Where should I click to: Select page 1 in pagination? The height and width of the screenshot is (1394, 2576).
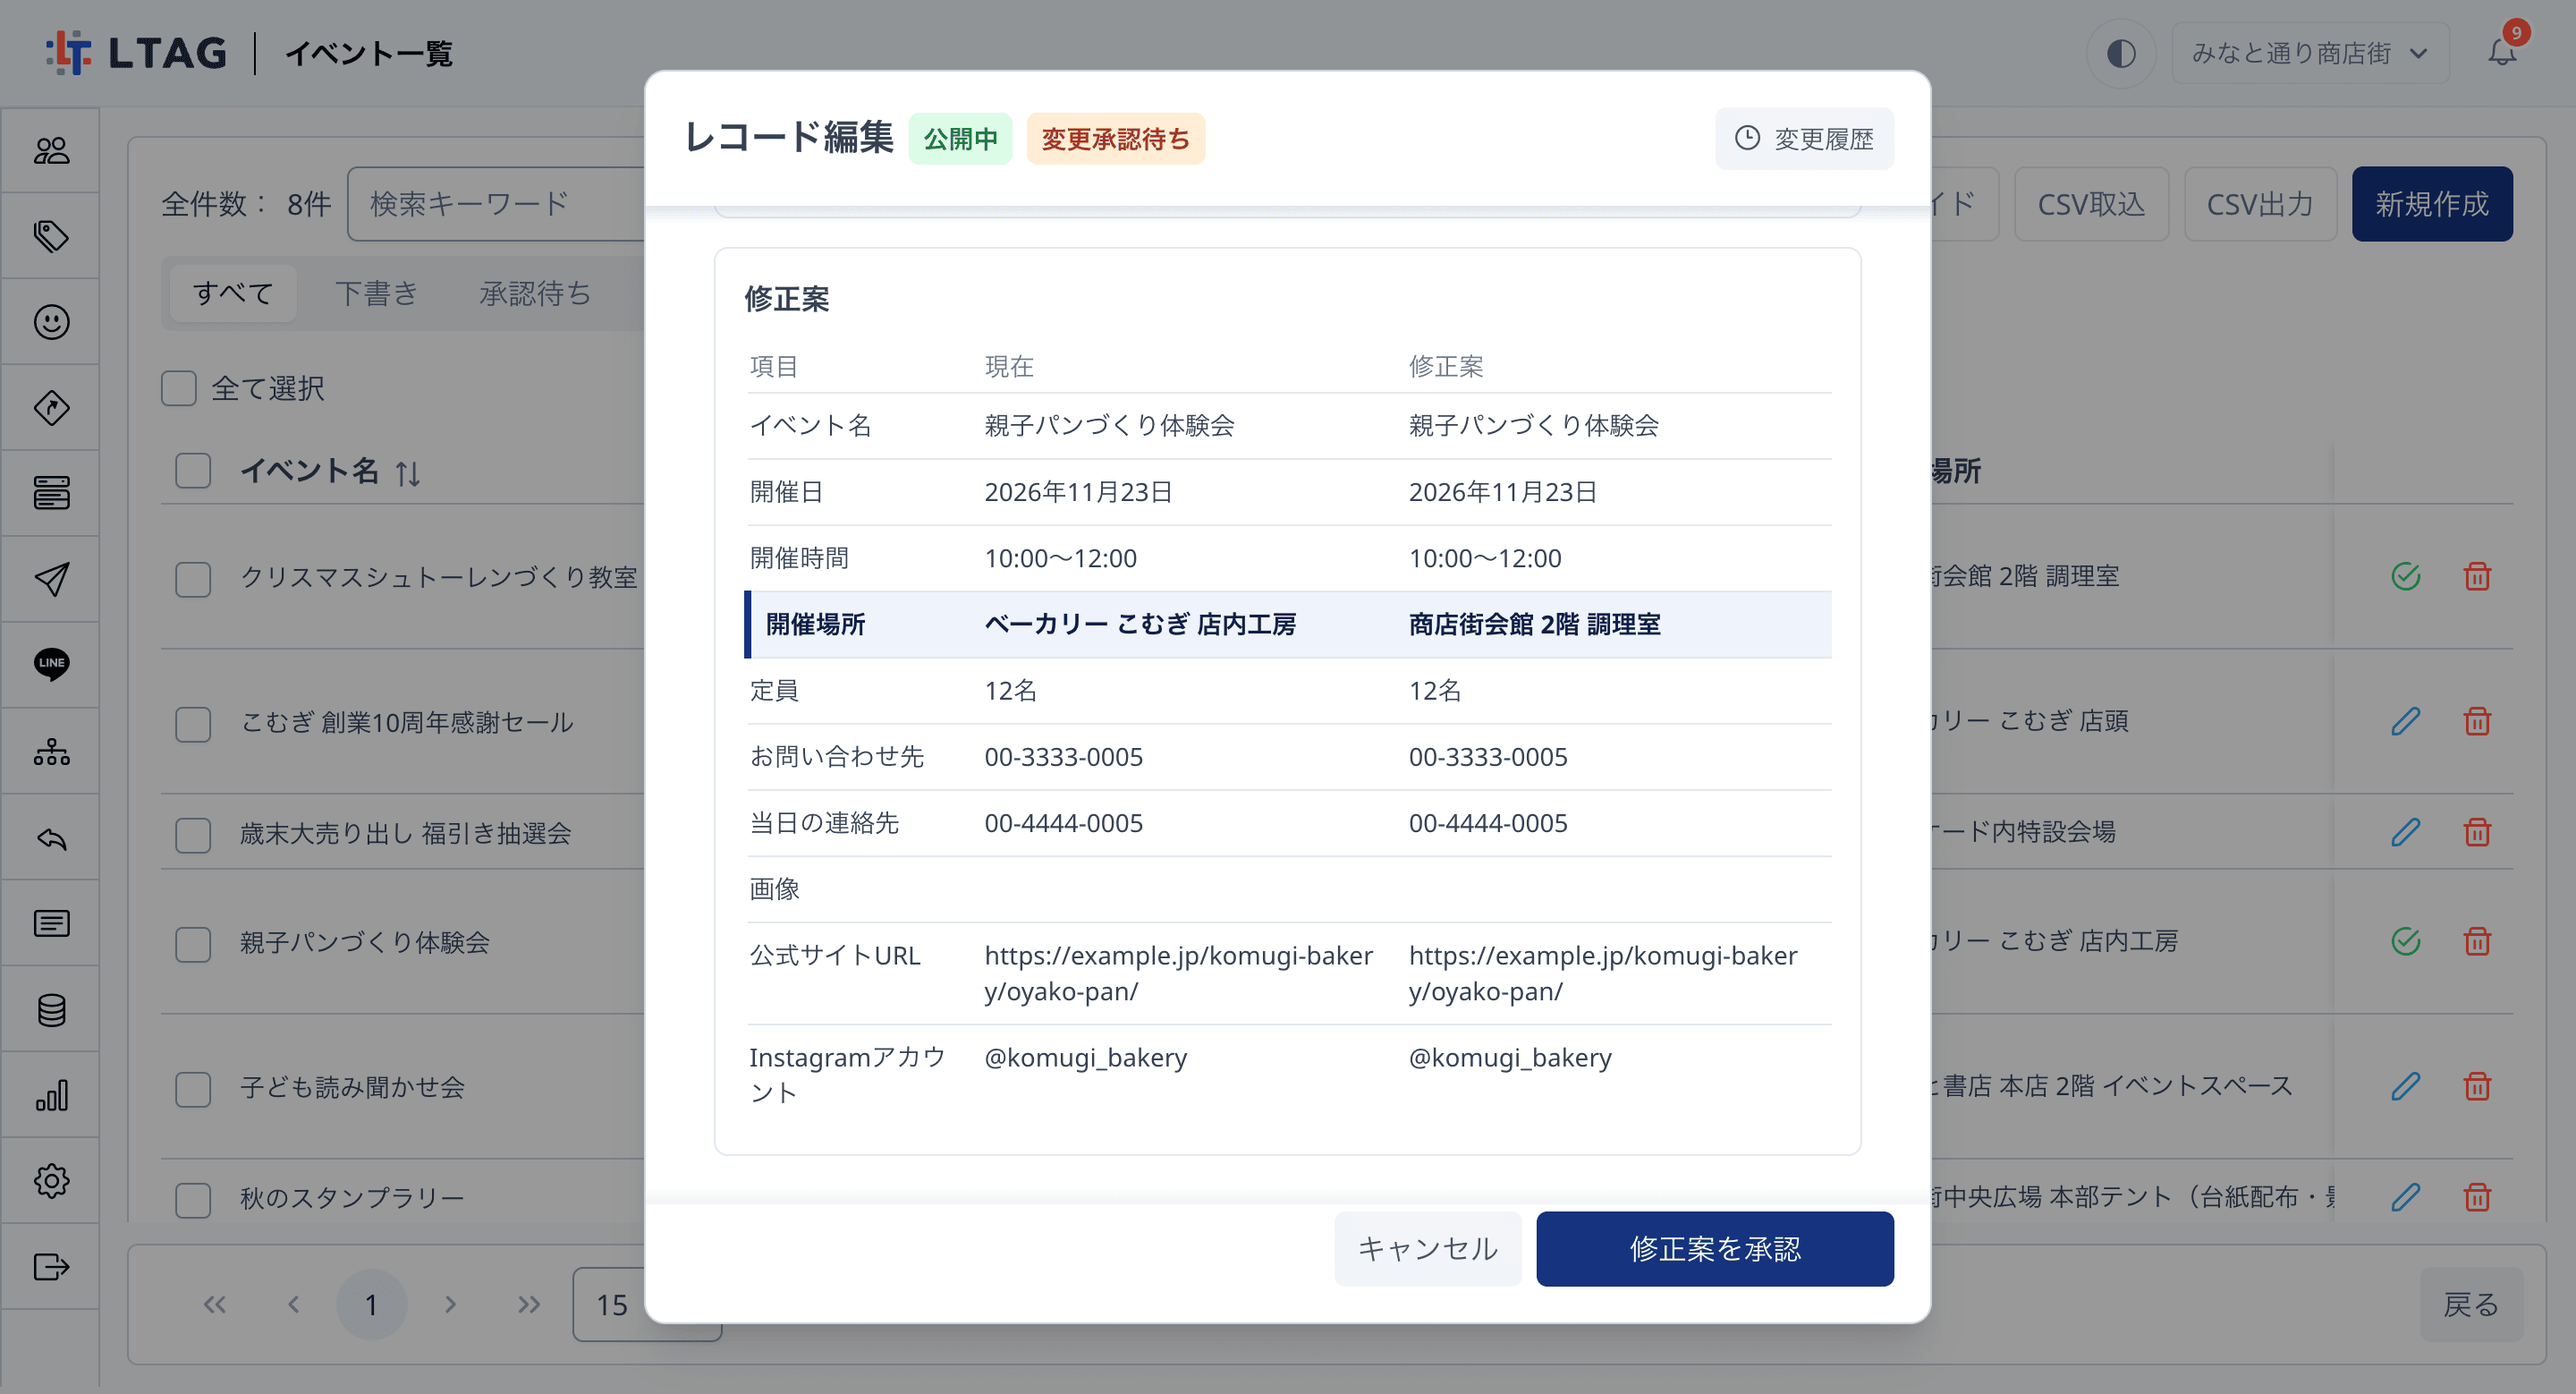[371, 1304]
